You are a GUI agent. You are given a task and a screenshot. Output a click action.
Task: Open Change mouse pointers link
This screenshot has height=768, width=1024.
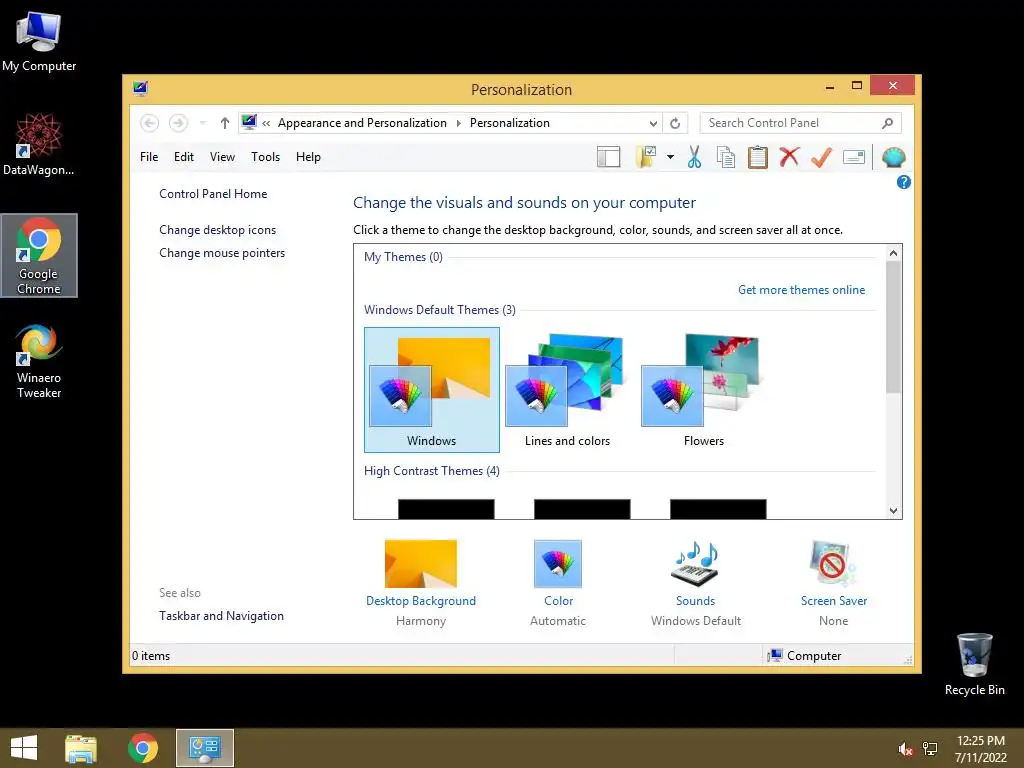(x=222, y=253)
